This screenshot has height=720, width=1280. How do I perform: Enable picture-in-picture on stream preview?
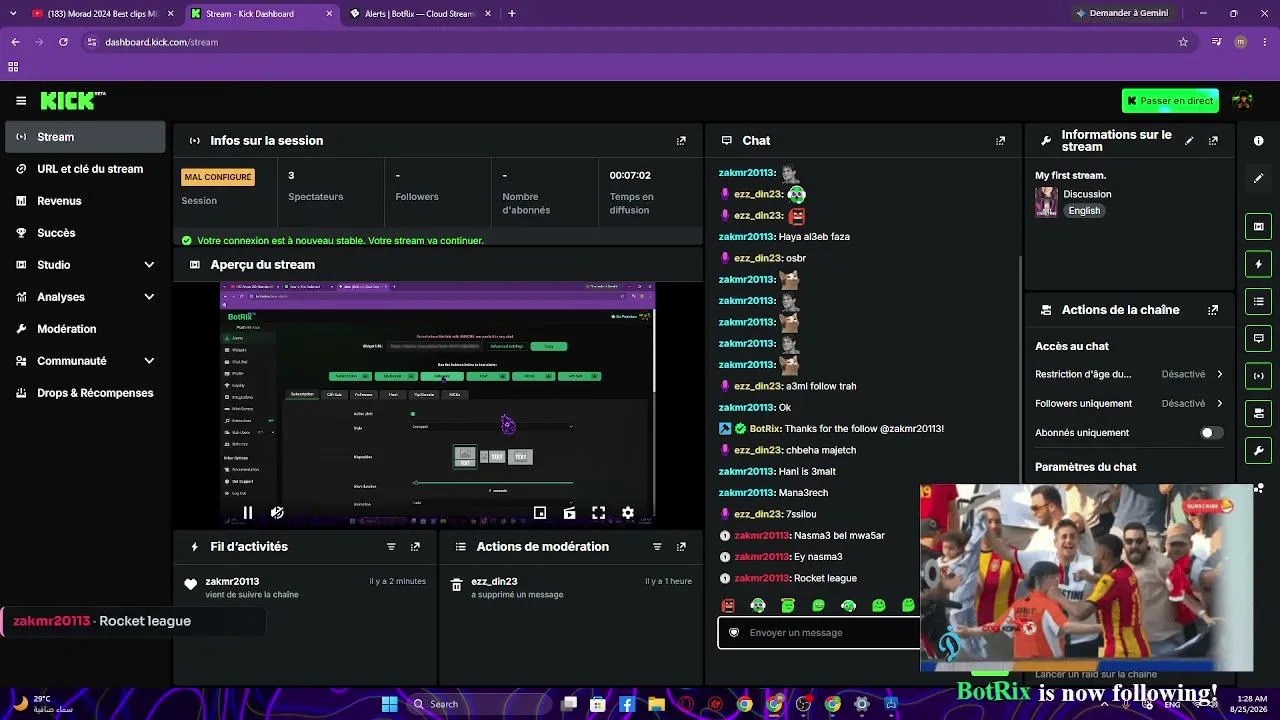[540, 513]
